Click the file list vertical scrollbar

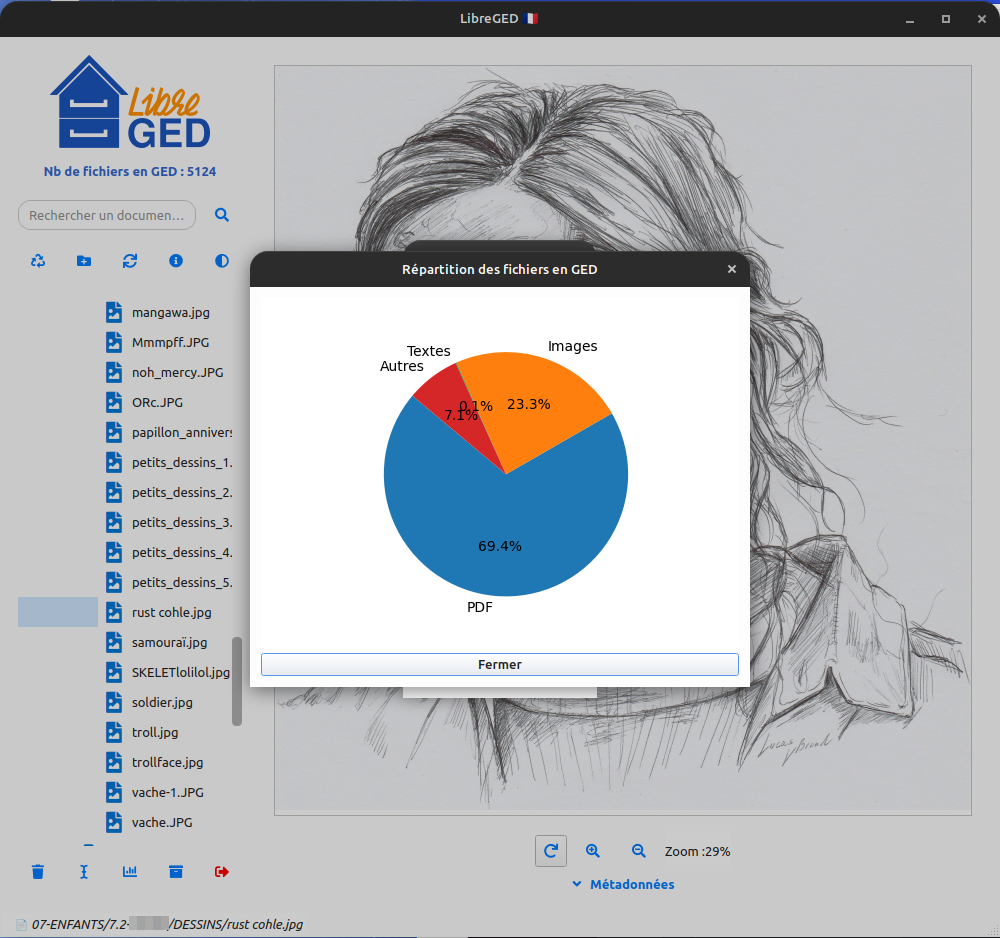[x=237, y=682]
